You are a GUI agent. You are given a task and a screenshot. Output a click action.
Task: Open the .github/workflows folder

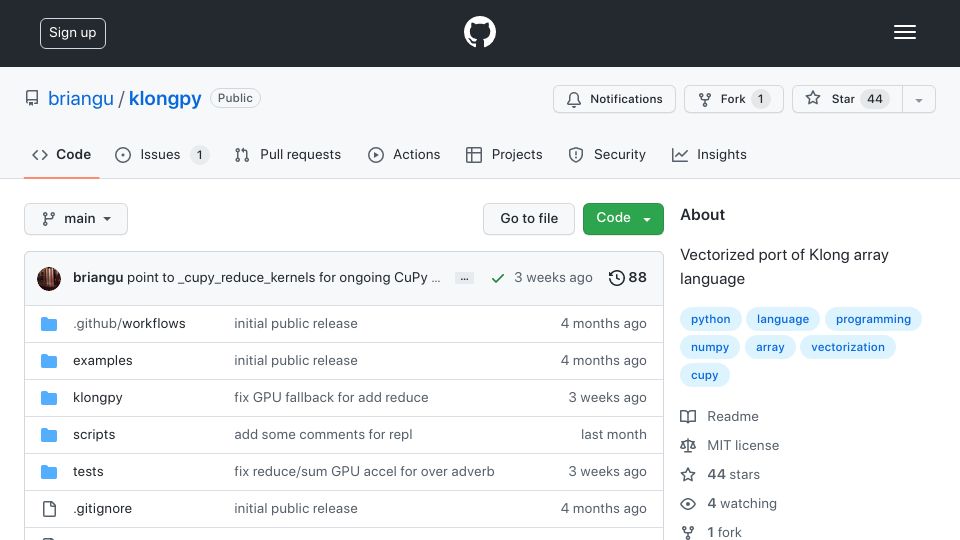(x=129, y=324)
